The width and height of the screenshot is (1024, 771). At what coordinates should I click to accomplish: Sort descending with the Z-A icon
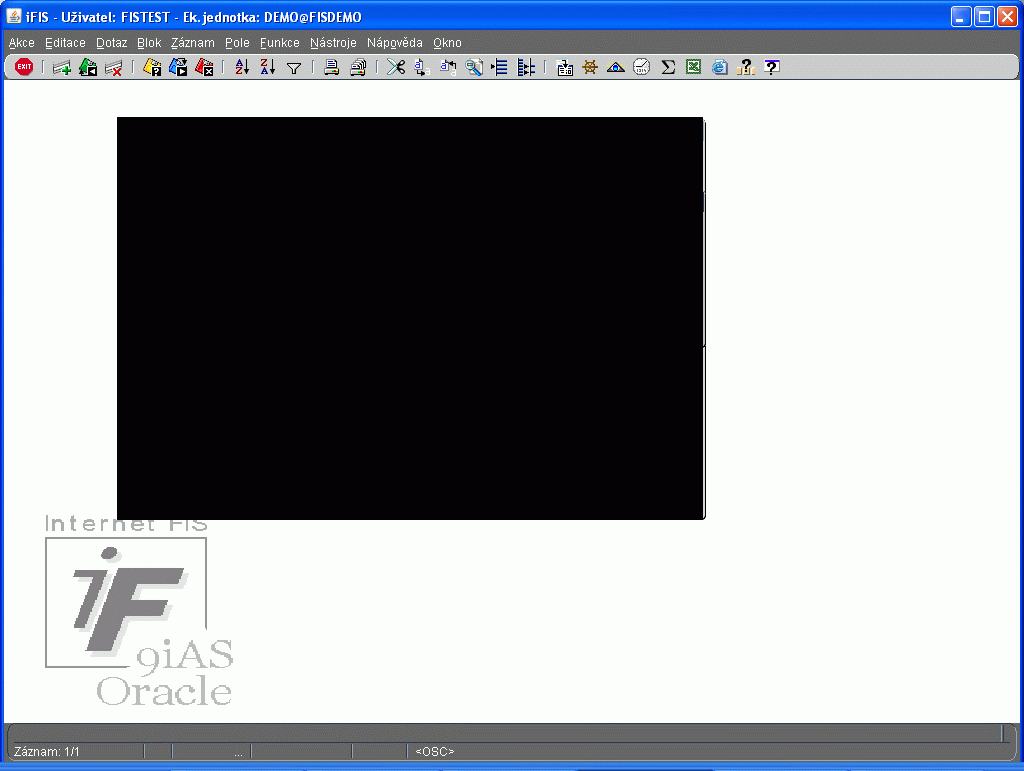[268, 67]
